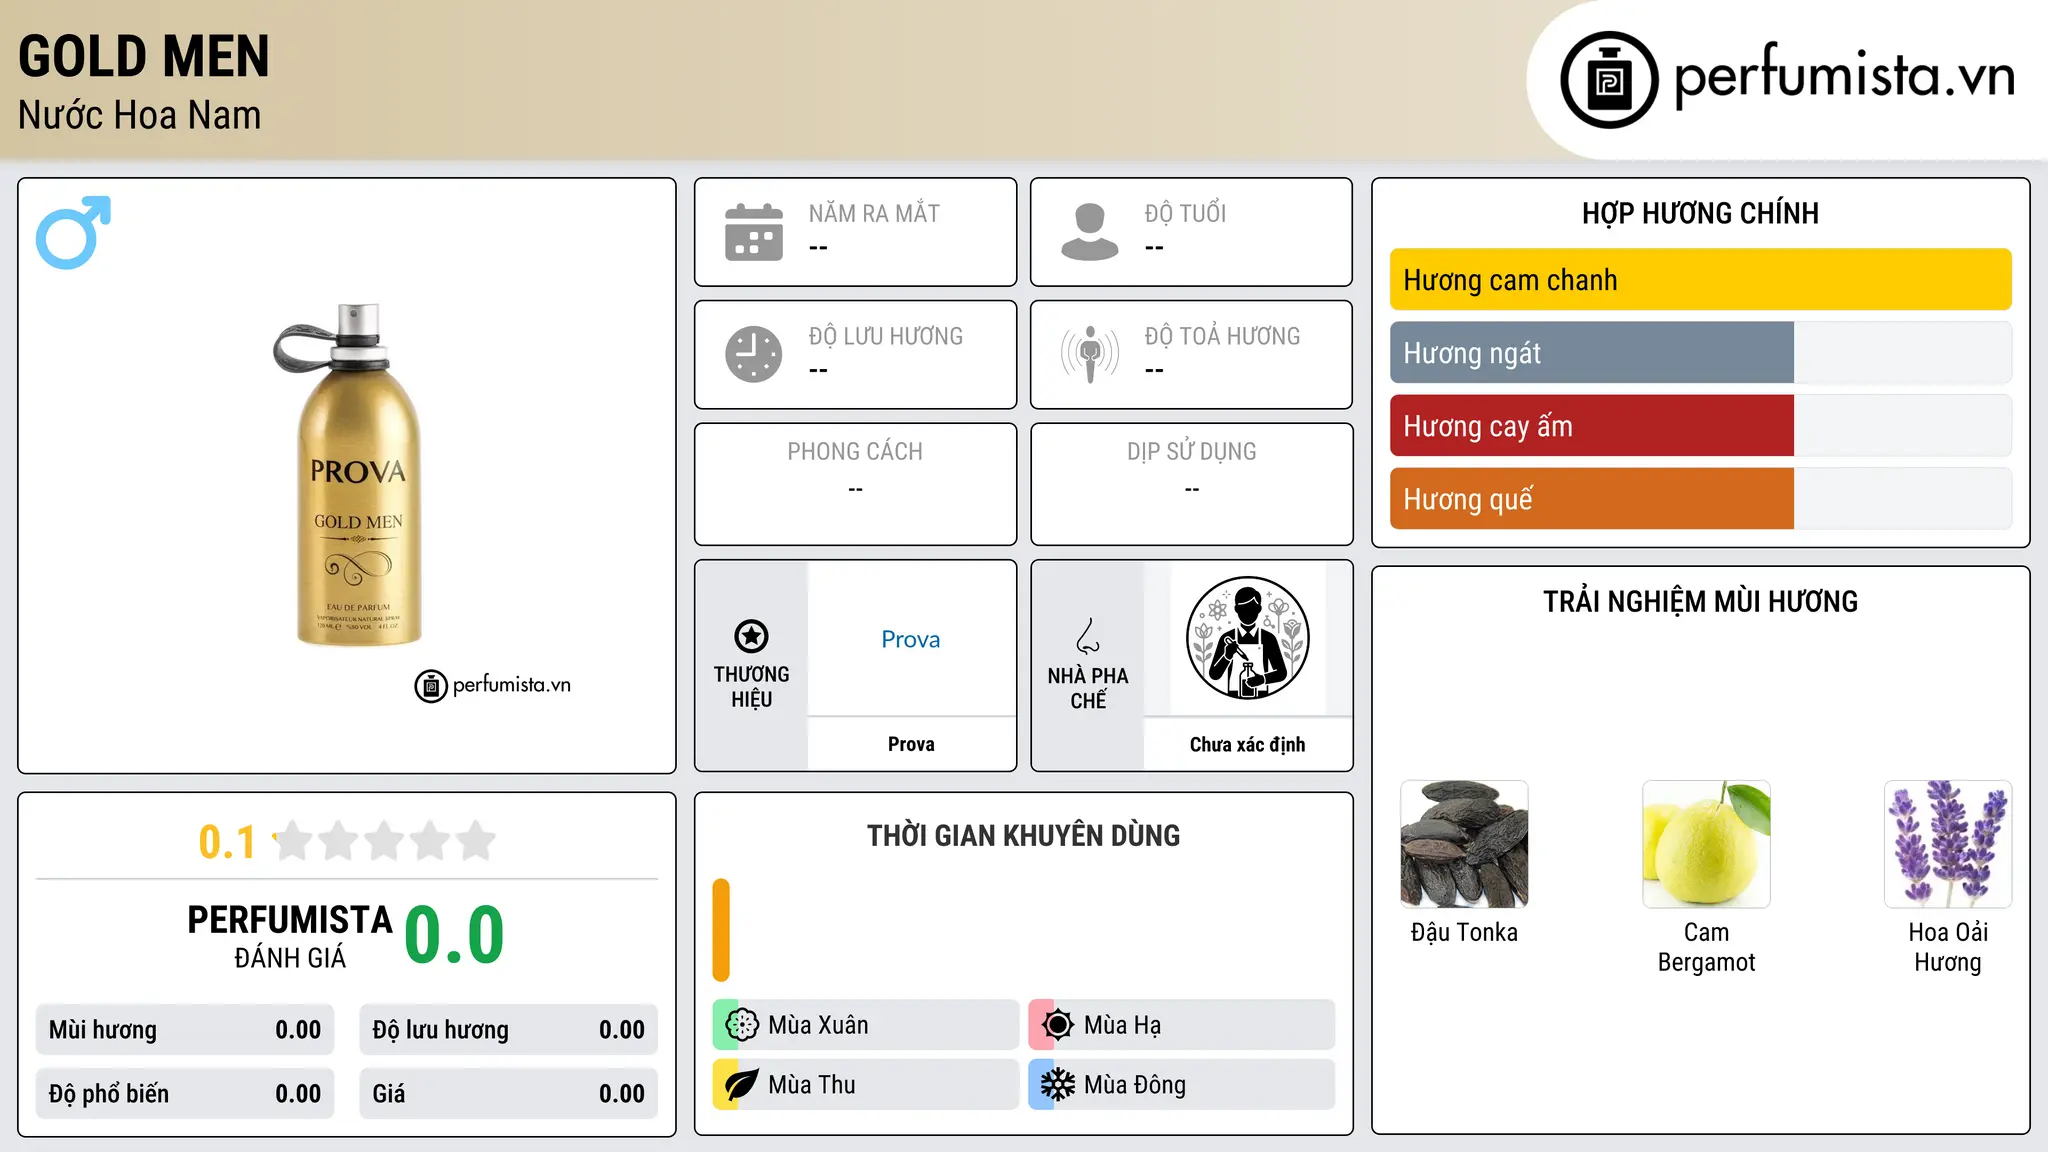Click the Giá score row
Image resolution: width=2048 pixels, height=1152 pixels.
pos(508,1094)
